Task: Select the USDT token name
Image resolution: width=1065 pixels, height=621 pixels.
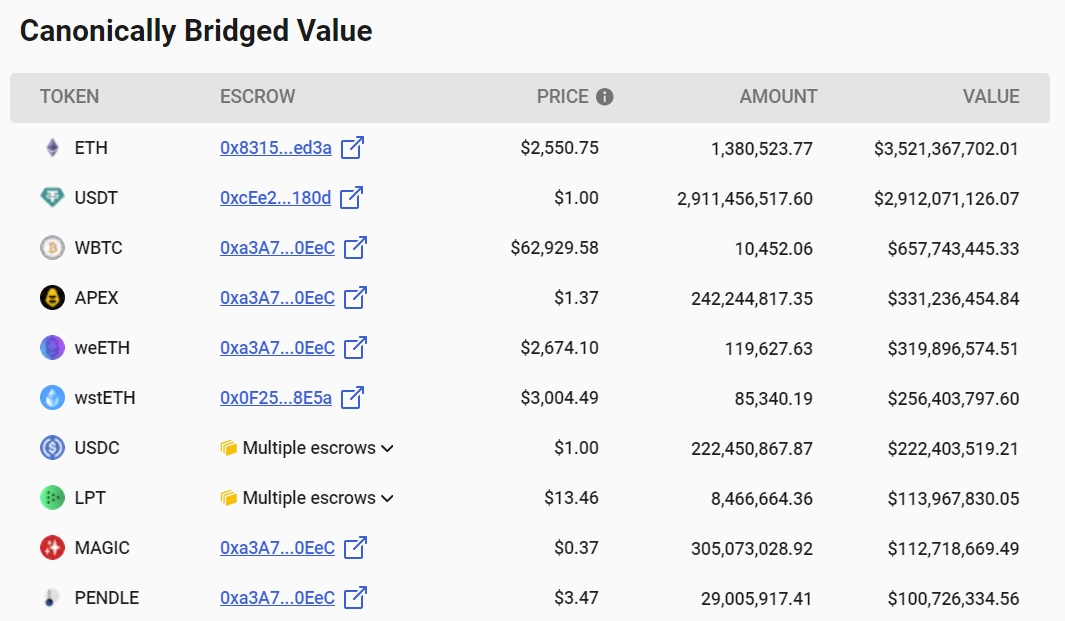Action: [x=96, y=198]
